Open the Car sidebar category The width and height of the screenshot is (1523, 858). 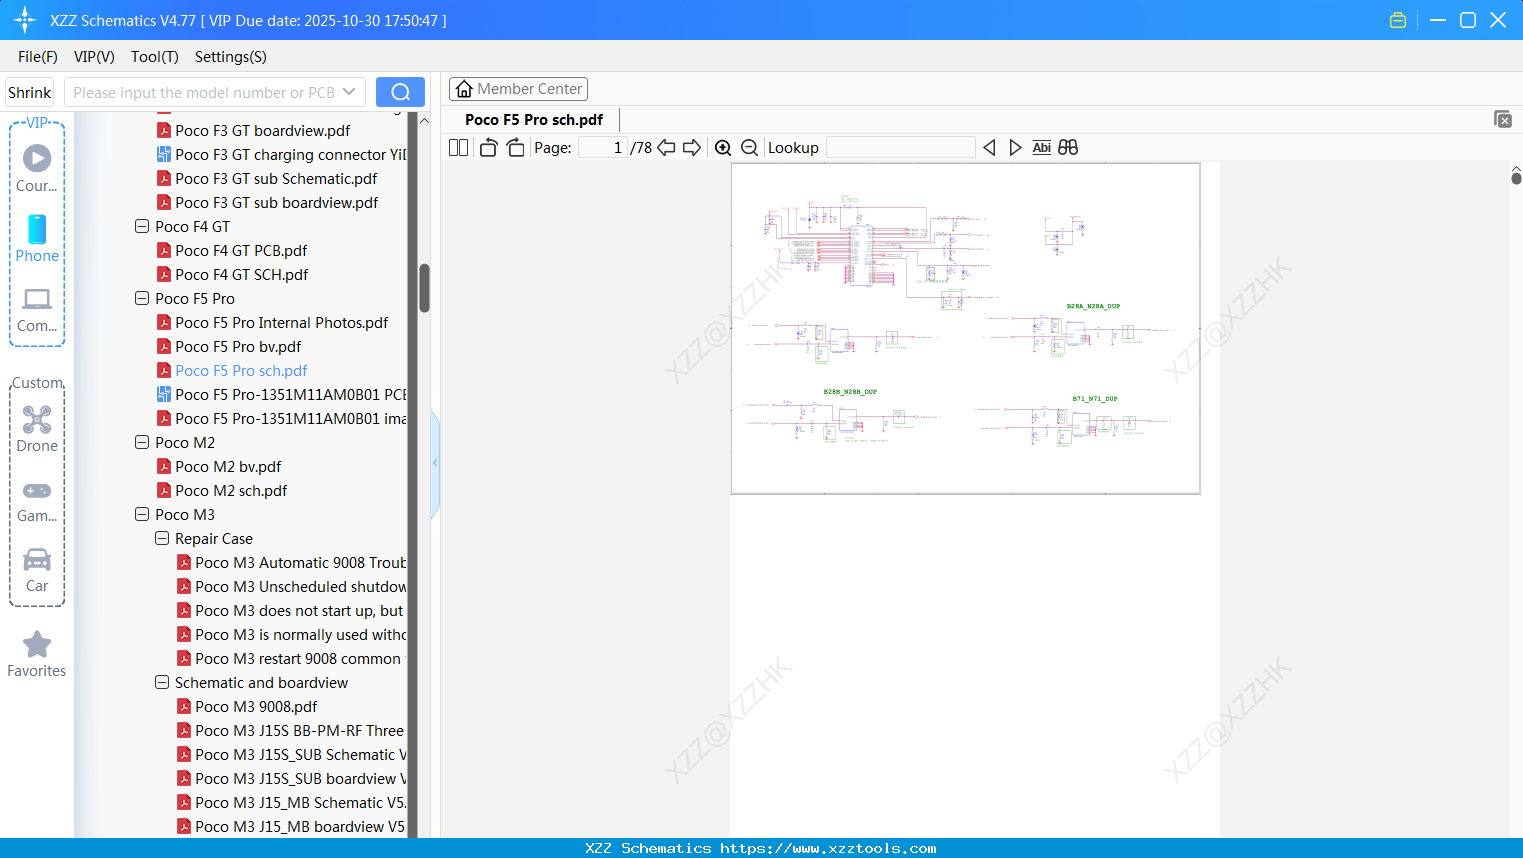coord(37,571)
